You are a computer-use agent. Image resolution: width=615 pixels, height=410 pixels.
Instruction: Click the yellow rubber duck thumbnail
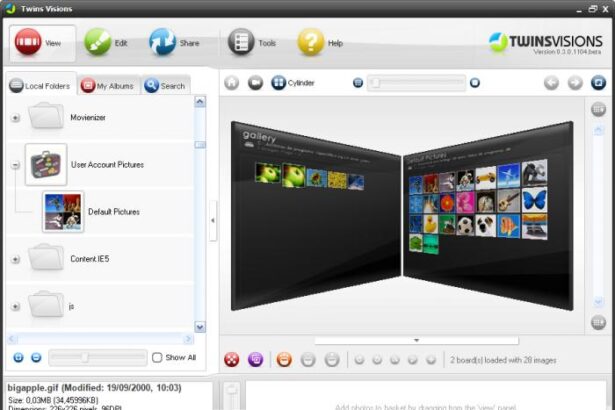pos(431,224)
